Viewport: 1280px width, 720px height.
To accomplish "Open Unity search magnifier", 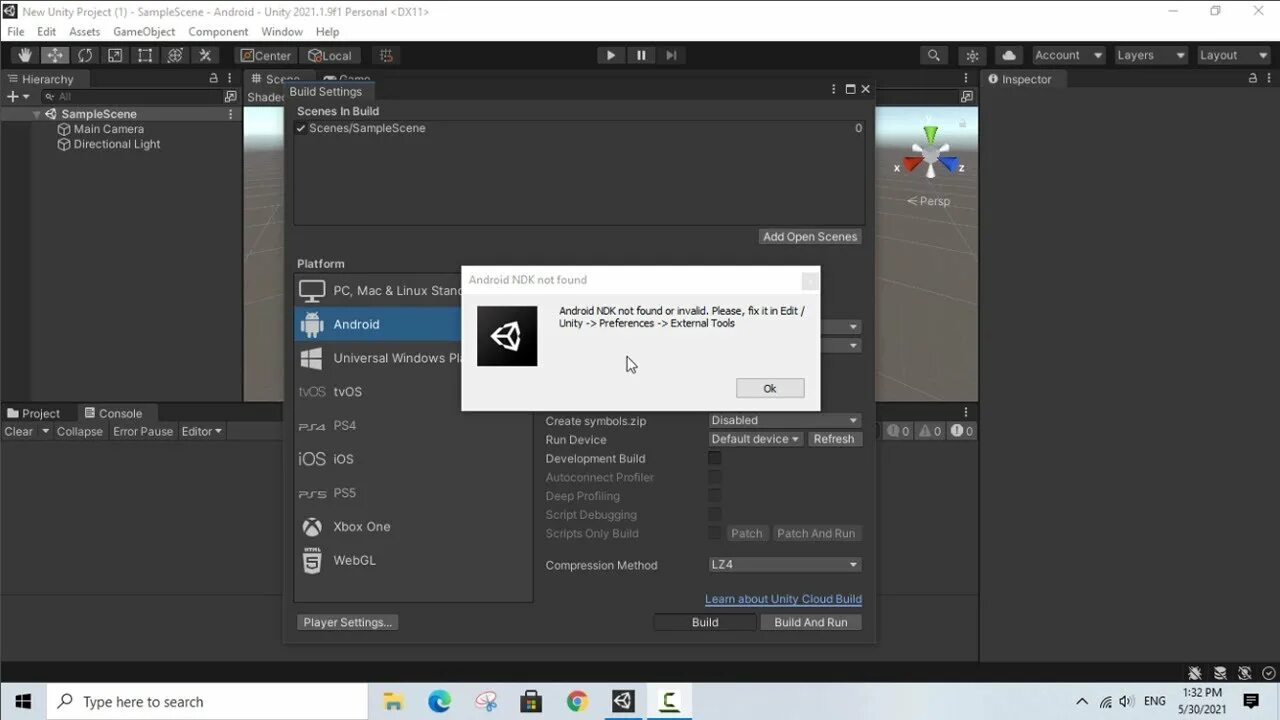I will (934, 55).
